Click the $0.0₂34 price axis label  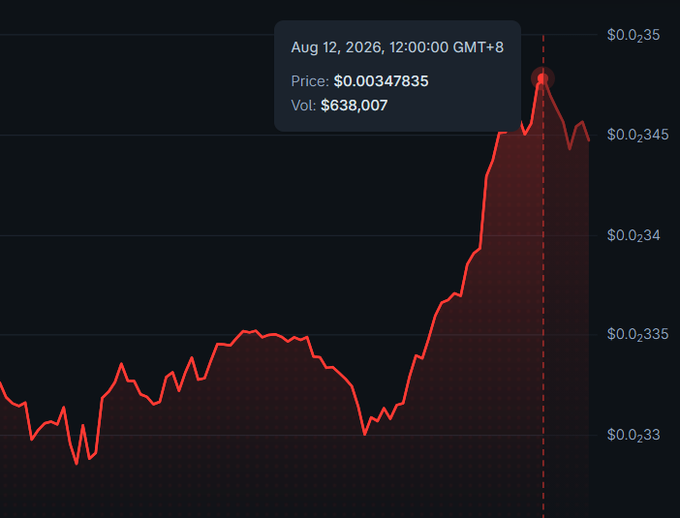[x=633, y=236]
